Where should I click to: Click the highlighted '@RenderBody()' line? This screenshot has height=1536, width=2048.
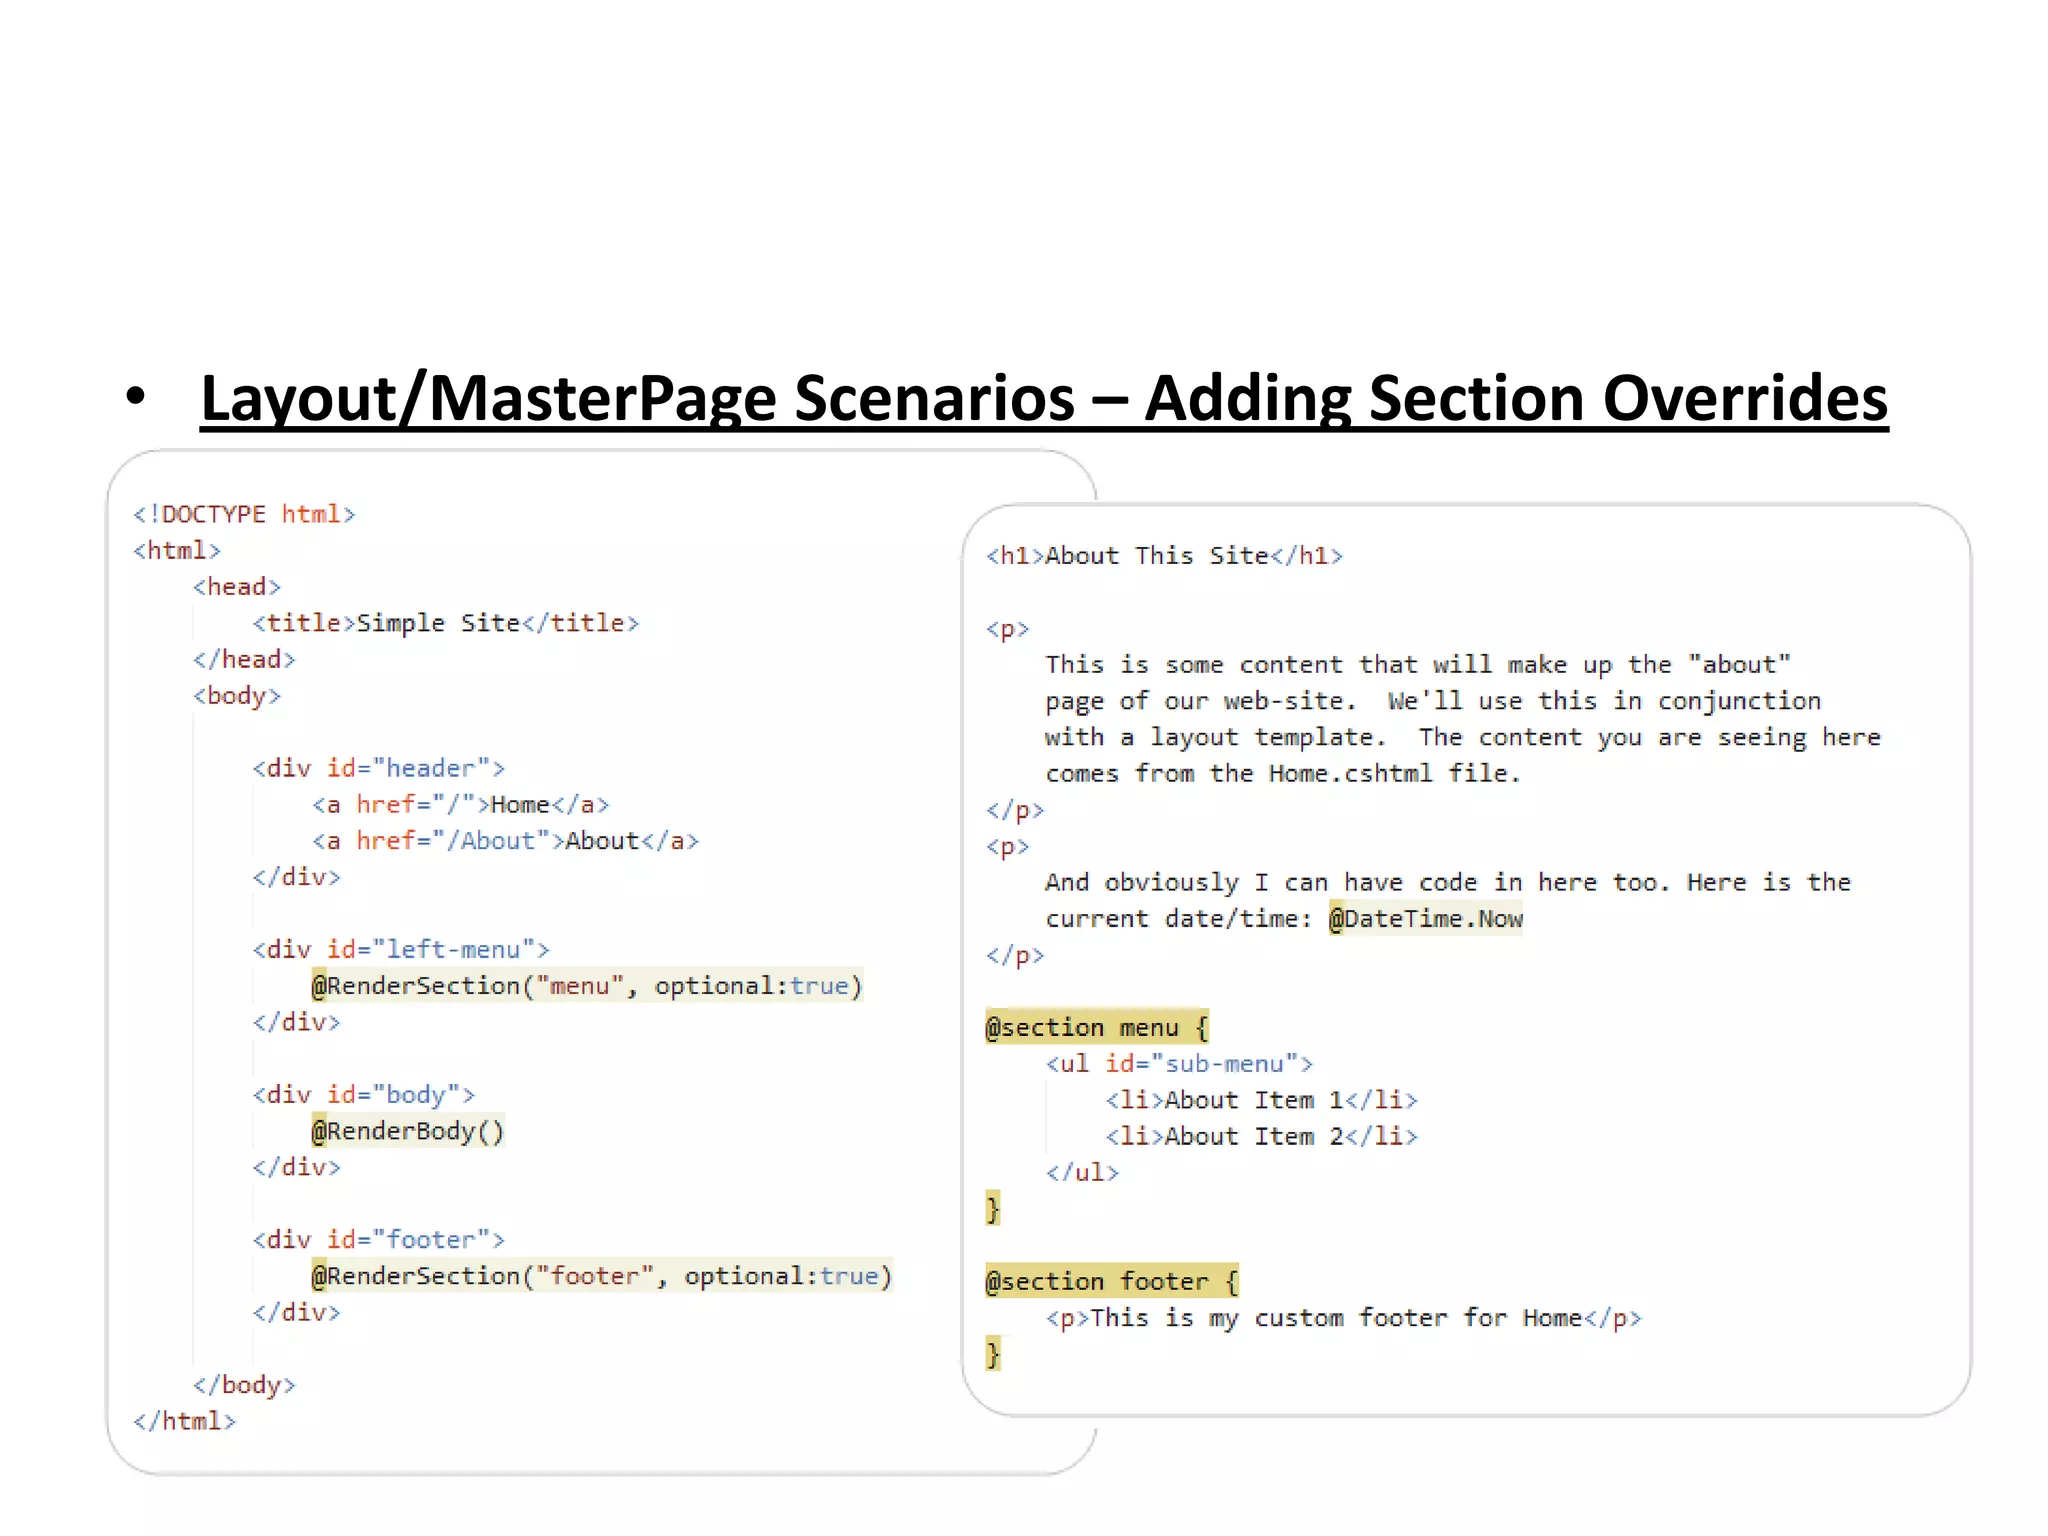pos(408,1131)
